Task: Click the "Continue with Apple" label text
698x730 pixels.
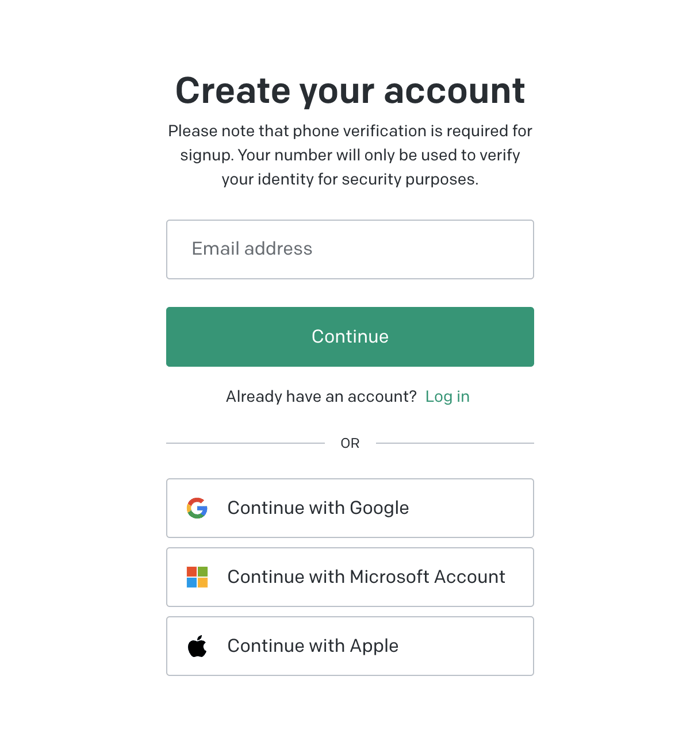Action: click(313, 646)
